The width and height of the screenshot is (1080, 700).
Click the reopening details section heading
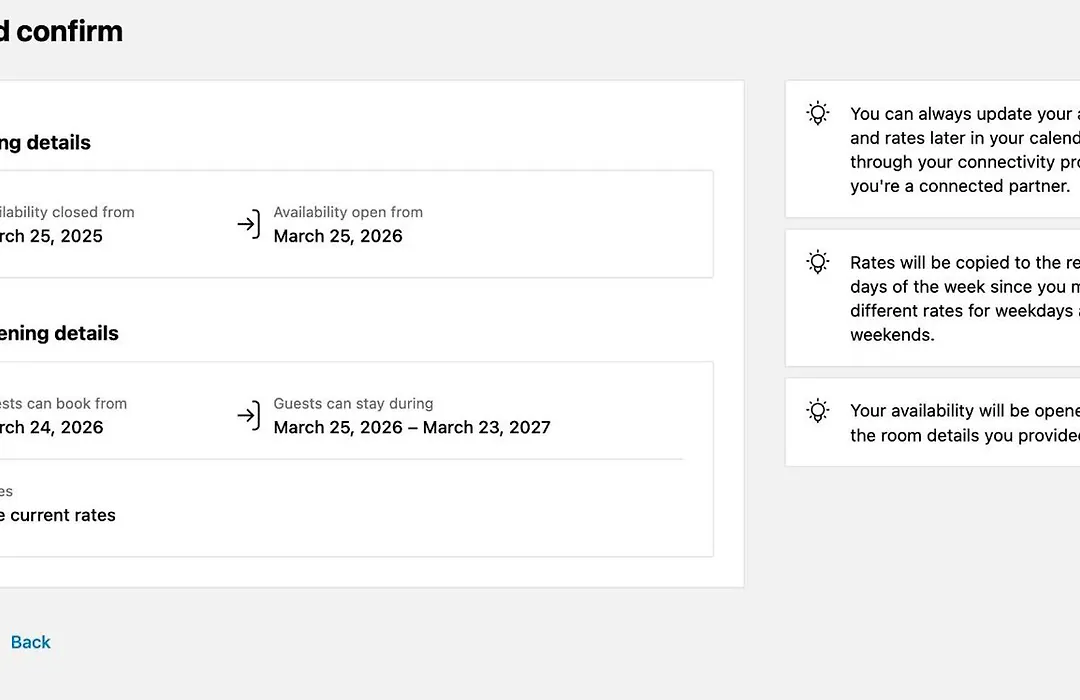pyautogui.click(x=59, y=334)
